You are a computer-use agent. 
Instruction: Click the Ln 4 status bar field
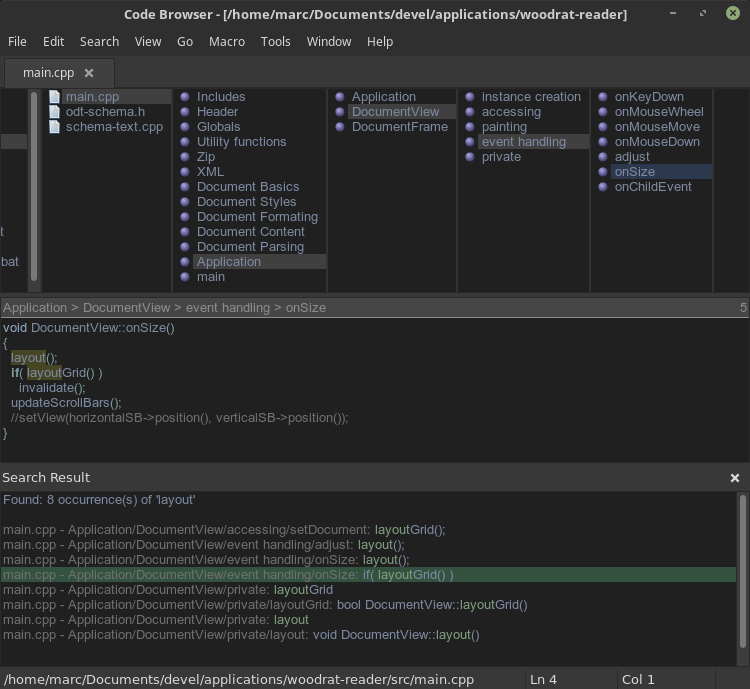point(571,679)
